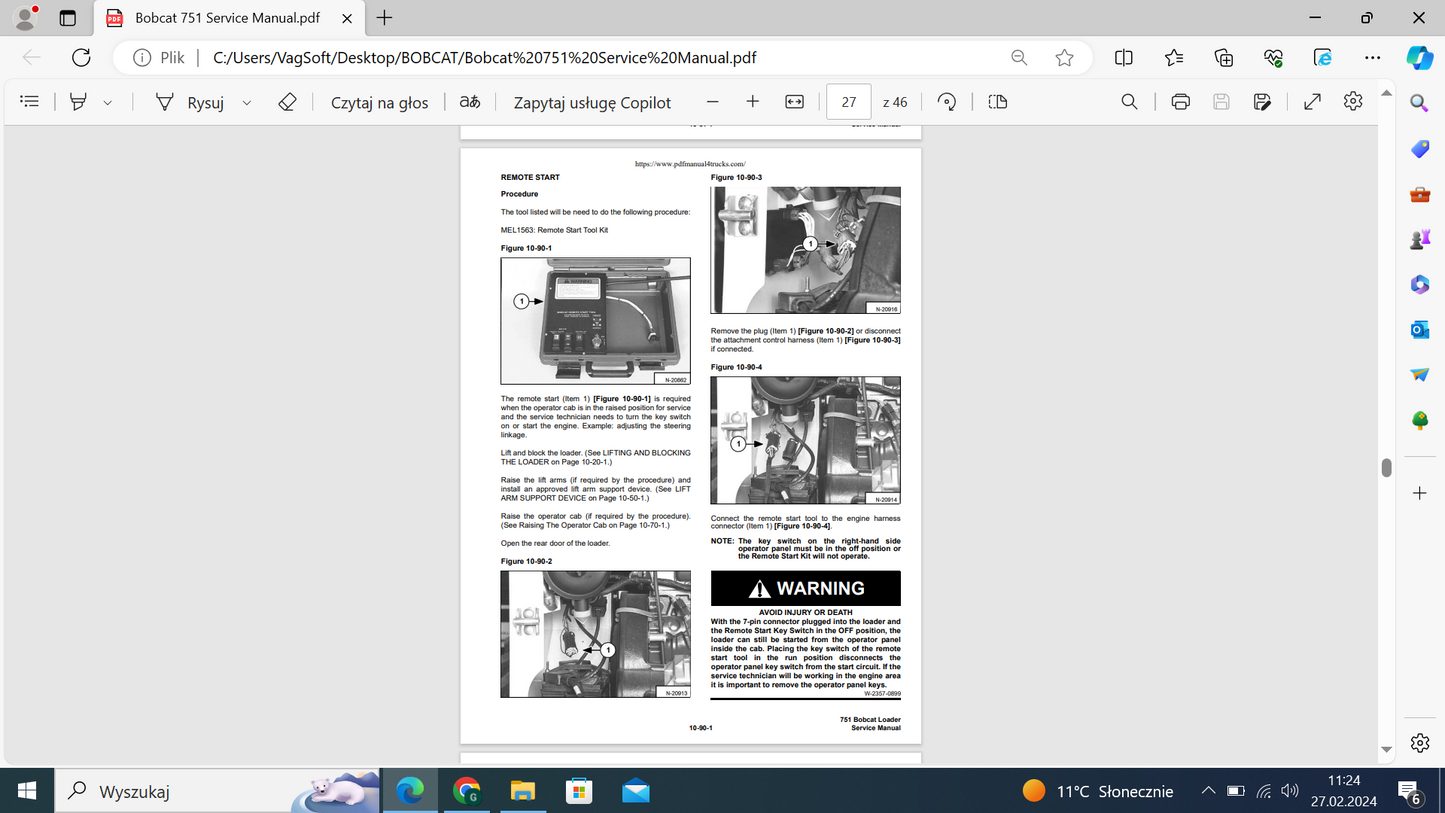Open Settings and more menu

[1372, 57]
